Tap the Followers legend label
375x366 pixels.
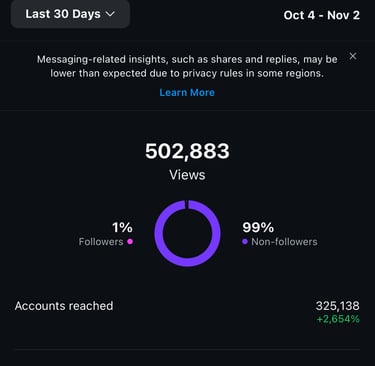click(x=101, y=242)
